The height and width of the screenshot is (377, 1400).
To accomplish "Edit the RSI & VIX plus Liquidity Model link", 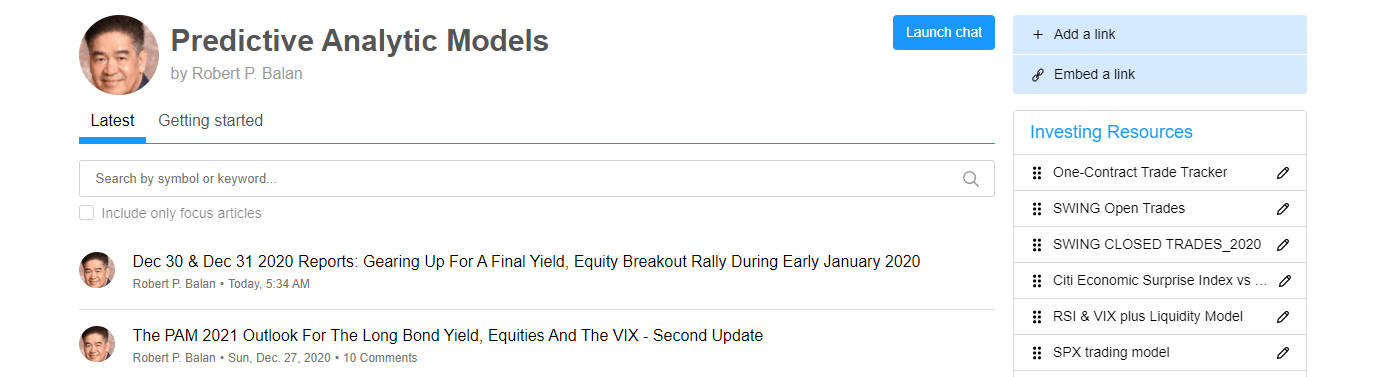I will tap(1283, 317).
